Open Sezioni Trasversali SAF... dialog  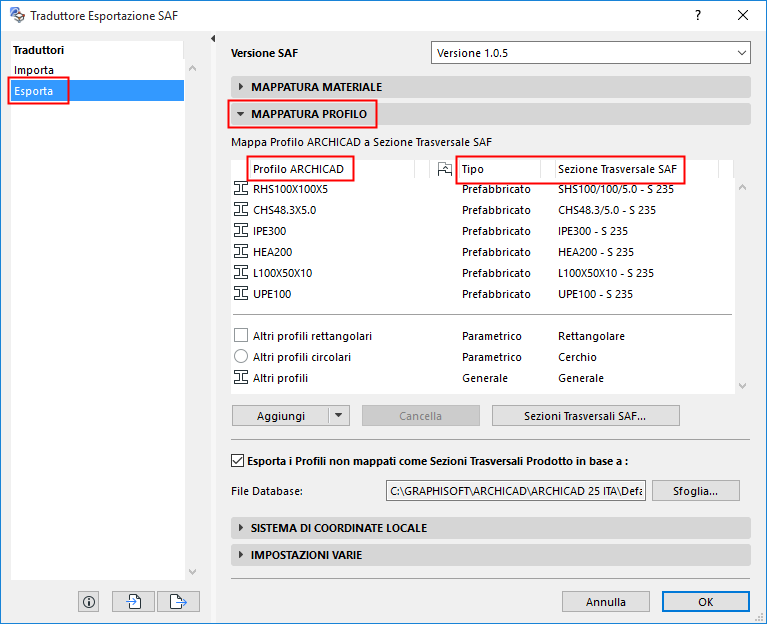(586, 416)
